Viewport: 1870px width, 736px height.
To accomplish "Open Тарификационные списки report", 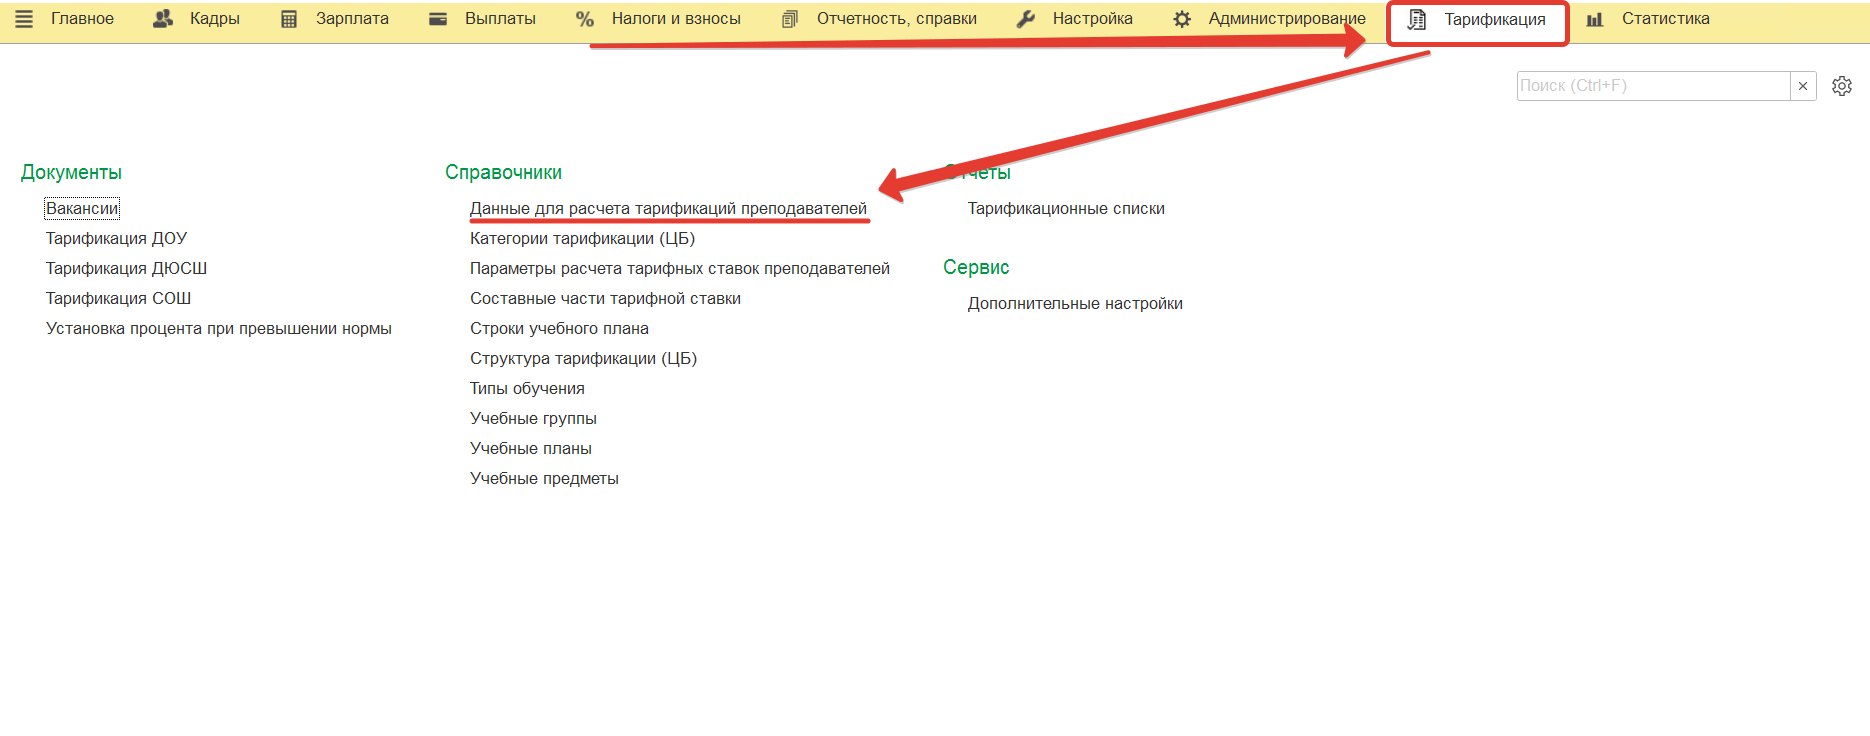I will tap(1065, 208).
